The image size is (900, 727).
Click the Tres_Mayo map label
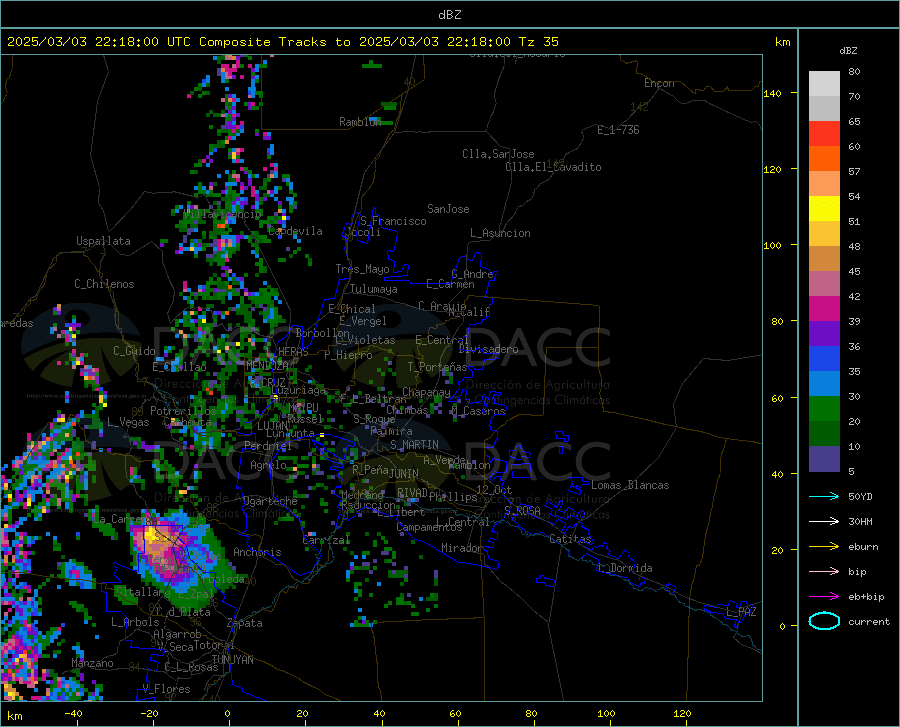tap(362, 269)
